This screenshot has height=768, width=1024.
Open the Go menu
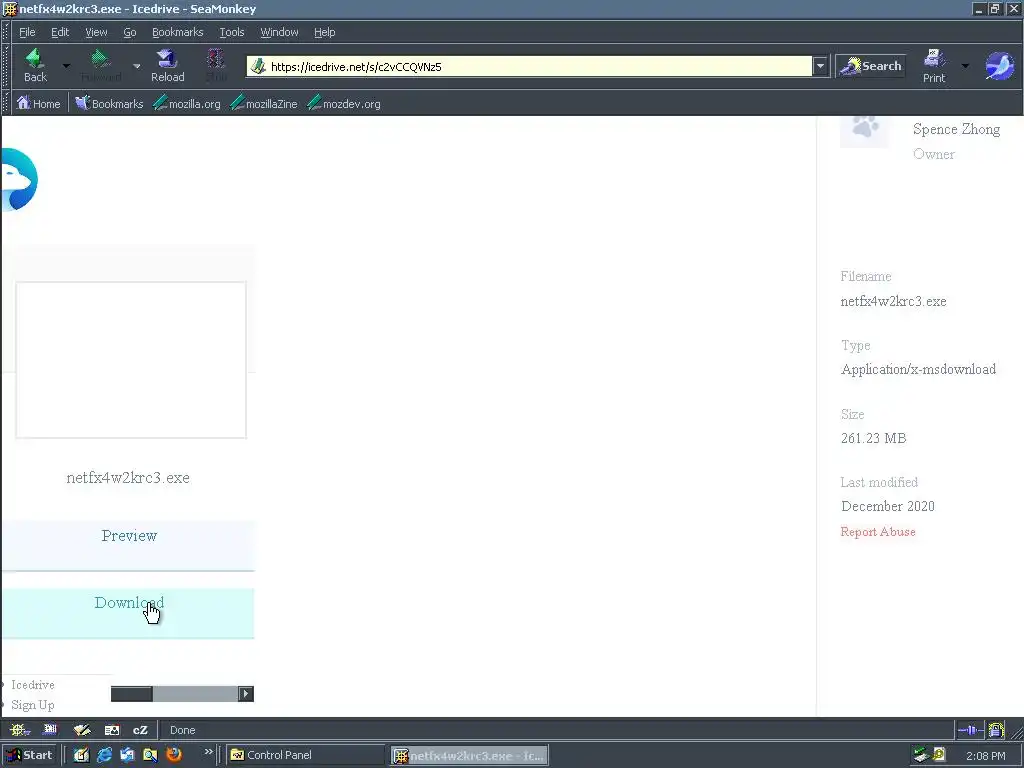tap(130, 32)
